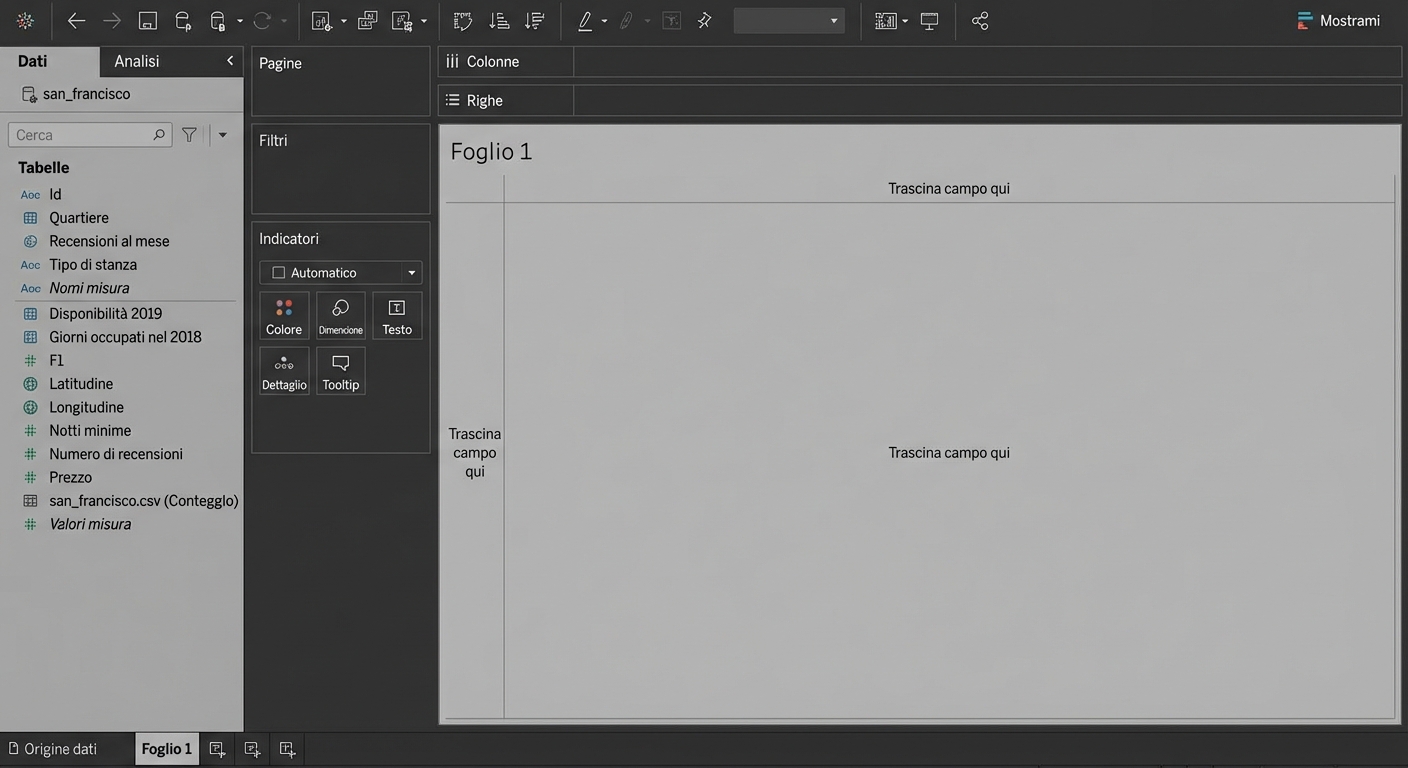The height and width of the screenshot is (768, 1408).
Task: Sort ascending using the toolbar icon
Action: click(498, 21)
